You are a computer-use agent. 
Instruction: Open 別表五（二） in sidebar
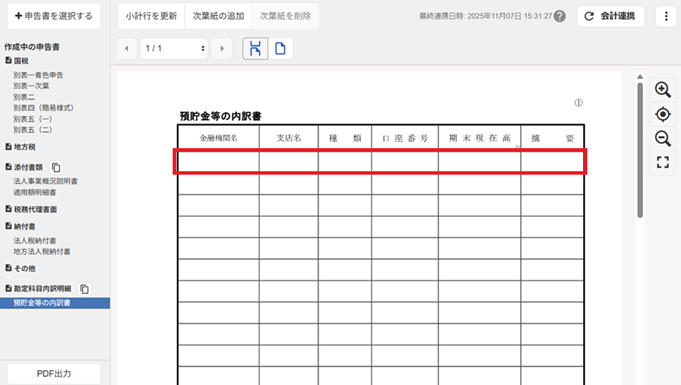33,130
